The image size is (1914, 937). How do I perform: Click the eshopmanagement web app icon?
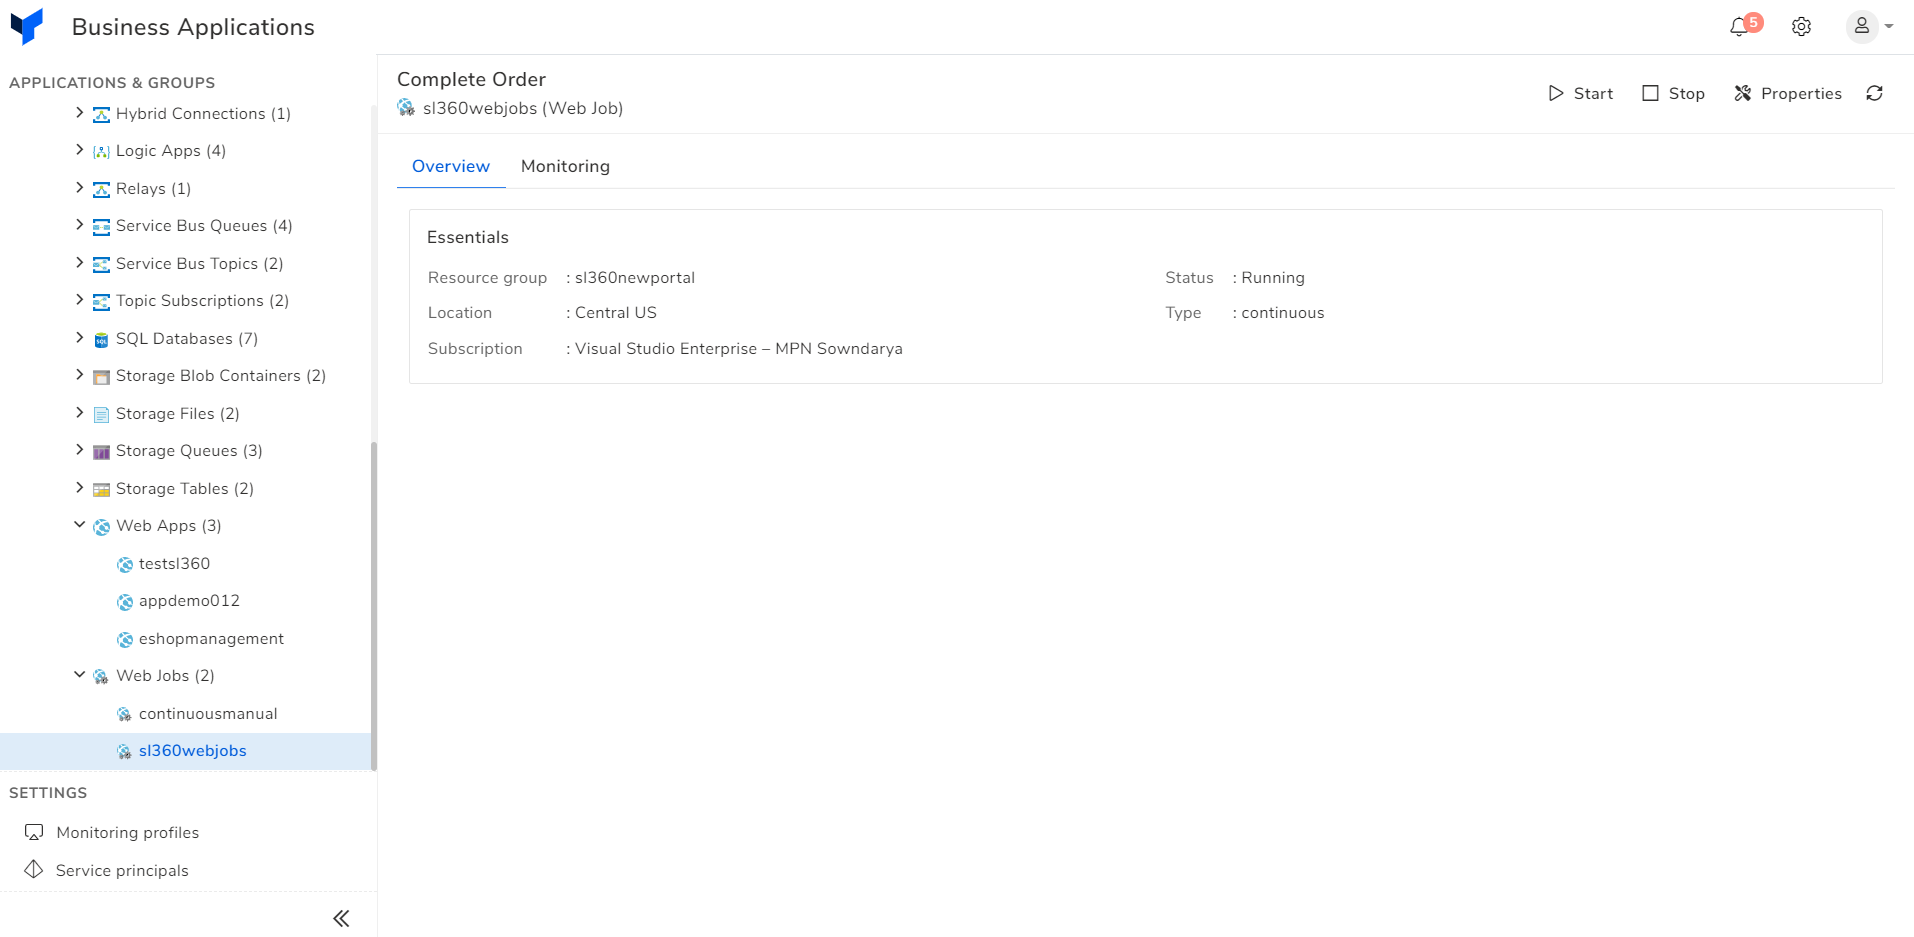coord(124,640)
